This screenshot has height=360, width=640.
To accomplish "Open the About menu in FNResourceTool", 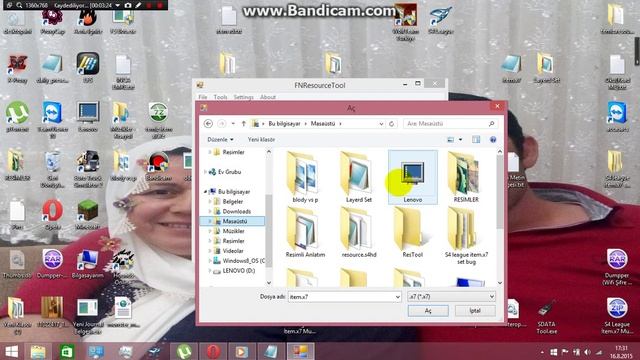I will [x=268, y=97].
